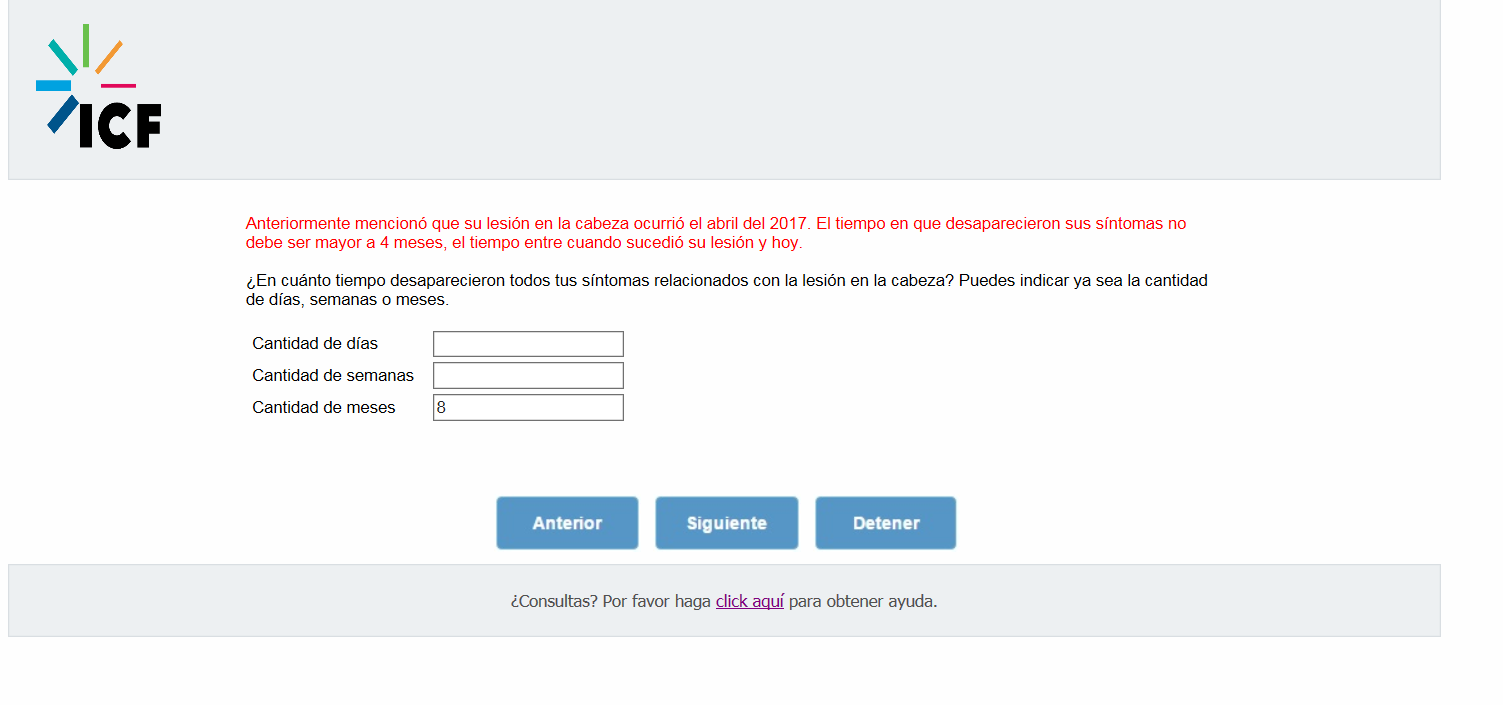Click the ¿Consultas? footer text

pos(554,601)
